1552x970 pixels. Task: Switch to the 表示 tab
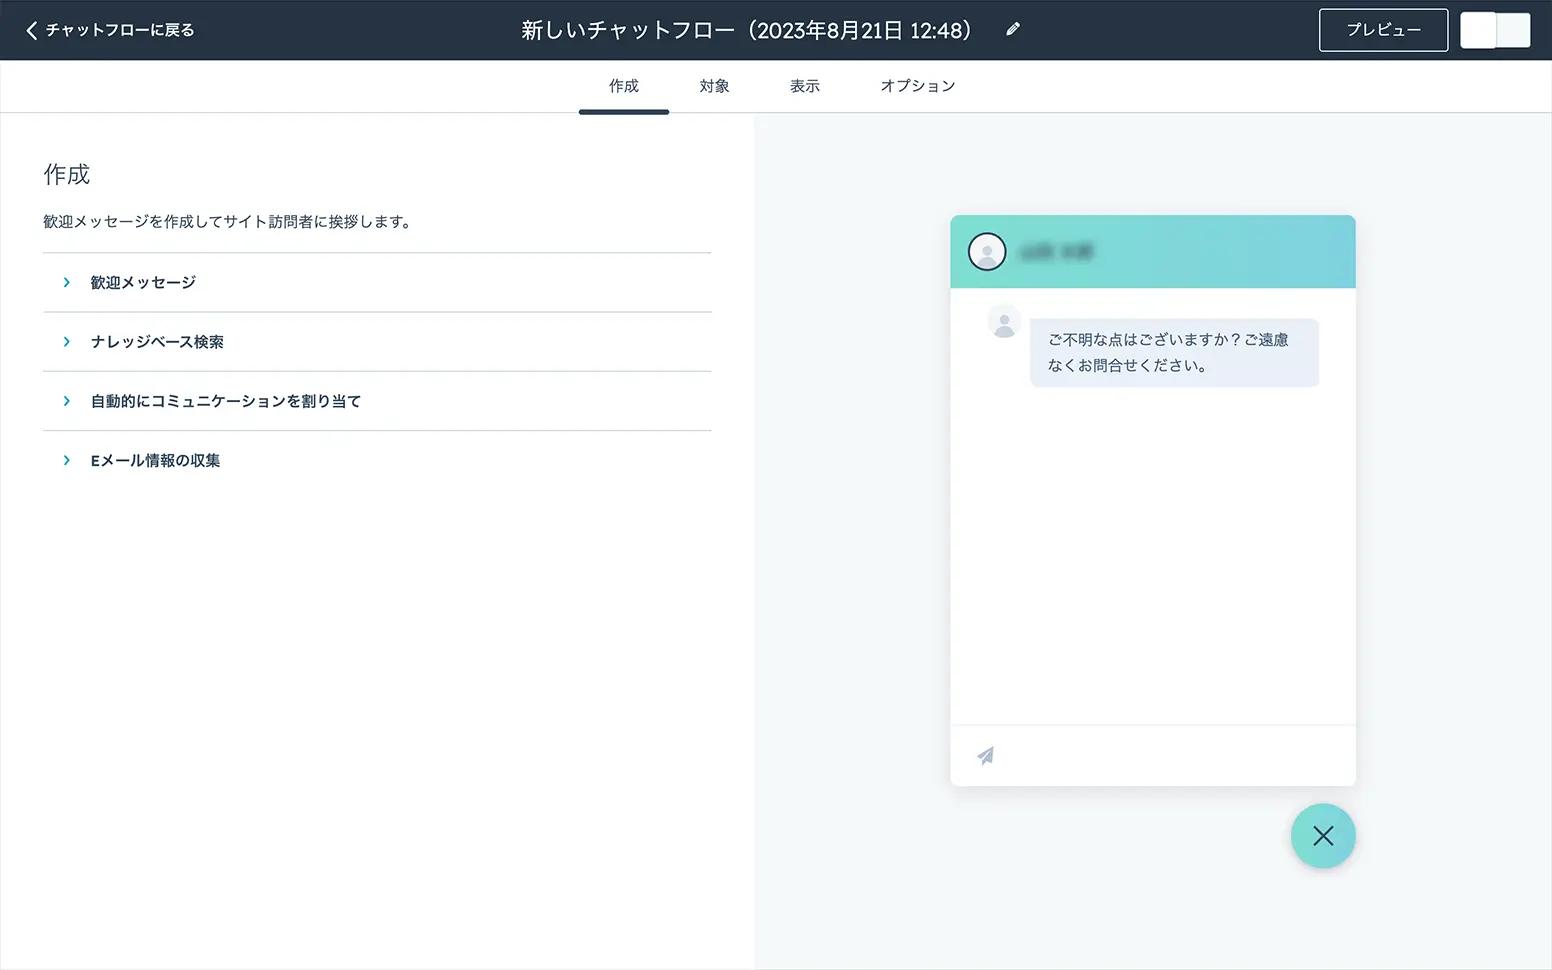click(805, 86)
